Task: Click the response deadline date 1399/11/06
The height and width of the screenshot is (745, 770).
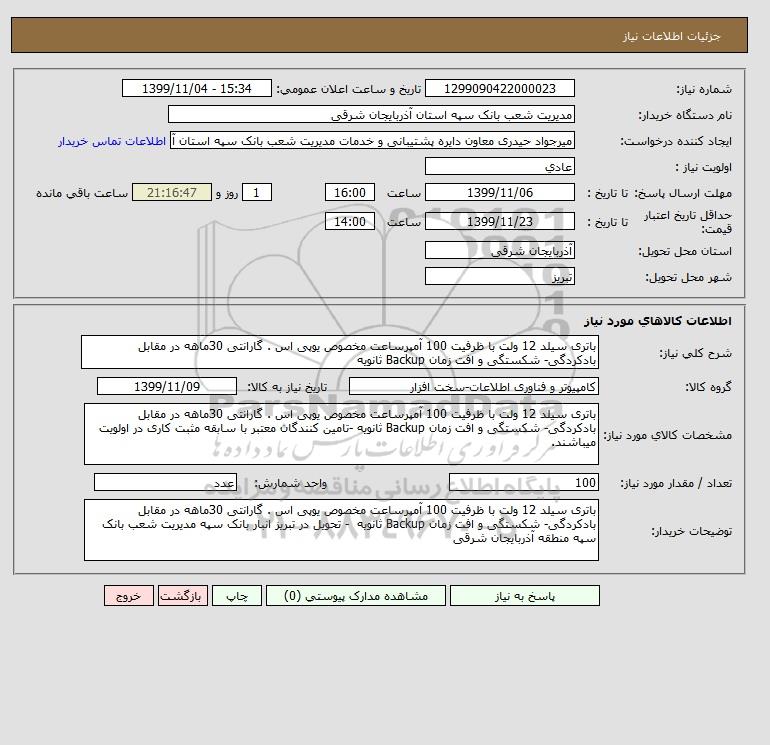Action: [x=499, y=193]
